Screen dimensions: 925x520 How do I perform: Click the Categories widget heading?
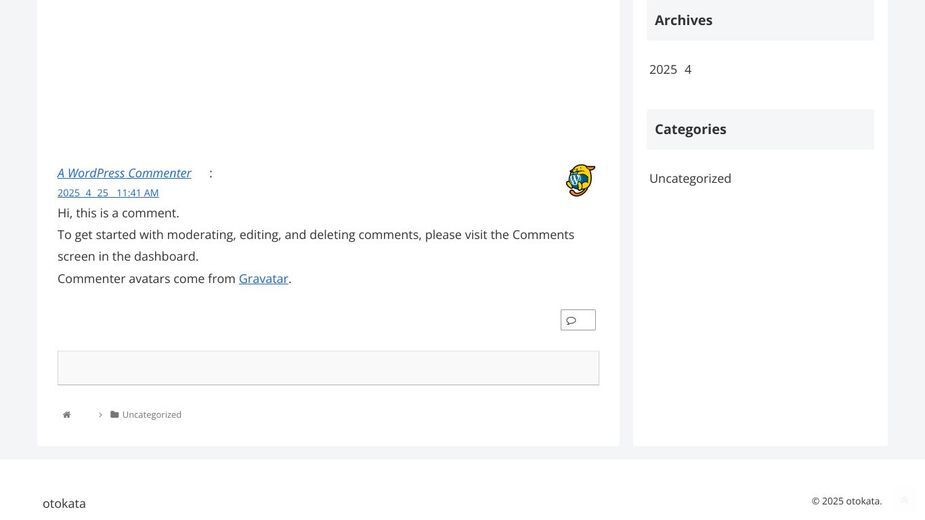(690, 129)
